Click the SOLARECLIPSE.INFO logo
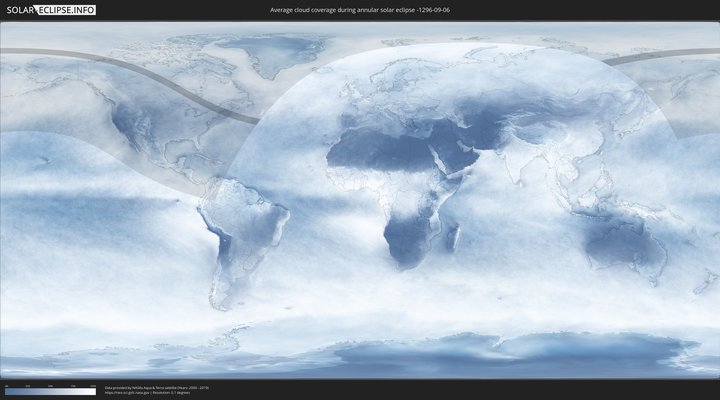720x400 pixels. (49, 9)
